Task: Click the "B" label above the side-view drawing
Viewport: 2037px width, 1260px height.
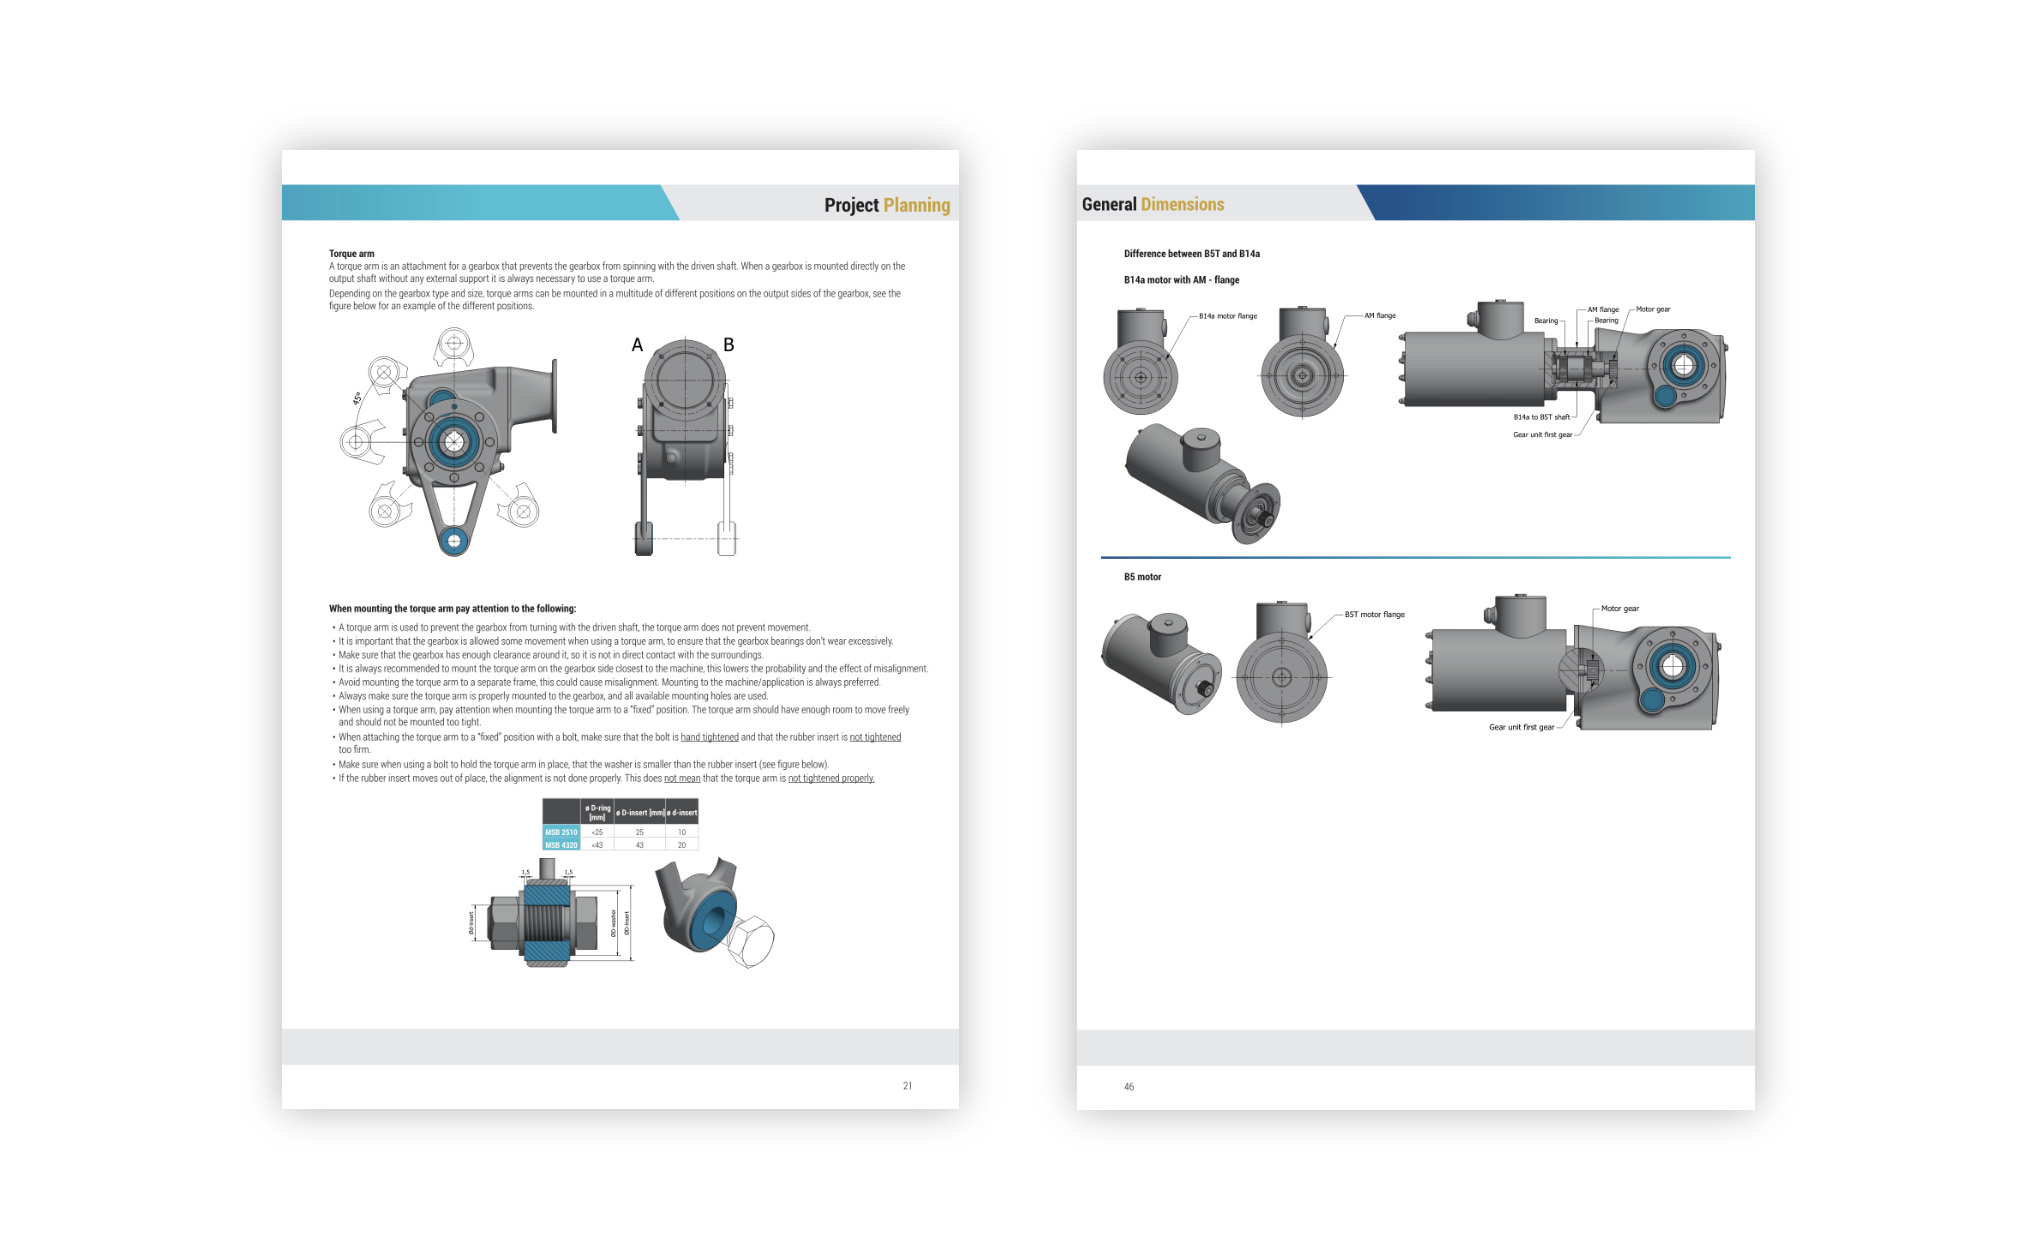Action: [729, 345]
